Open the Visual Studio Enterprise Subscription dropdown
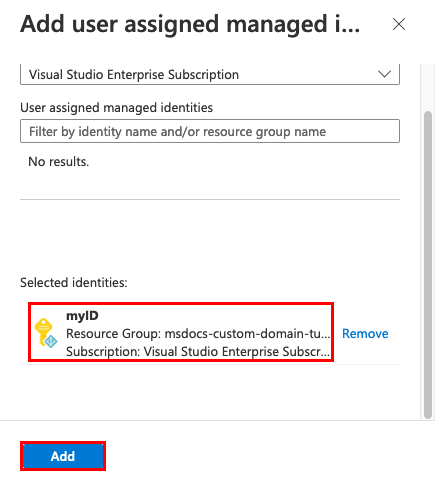 coord(210,74)
